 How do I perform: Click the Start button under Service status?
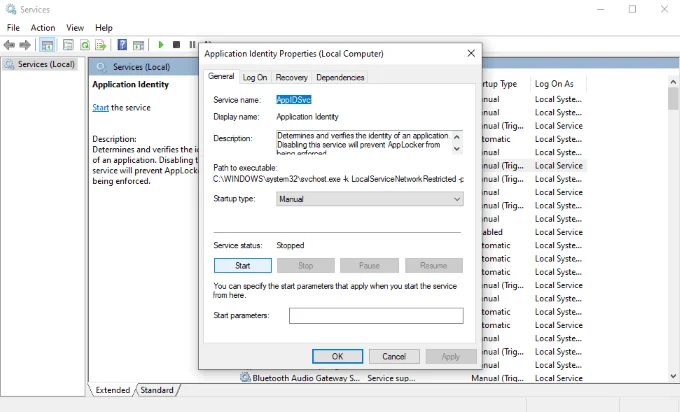pos(242,265)
